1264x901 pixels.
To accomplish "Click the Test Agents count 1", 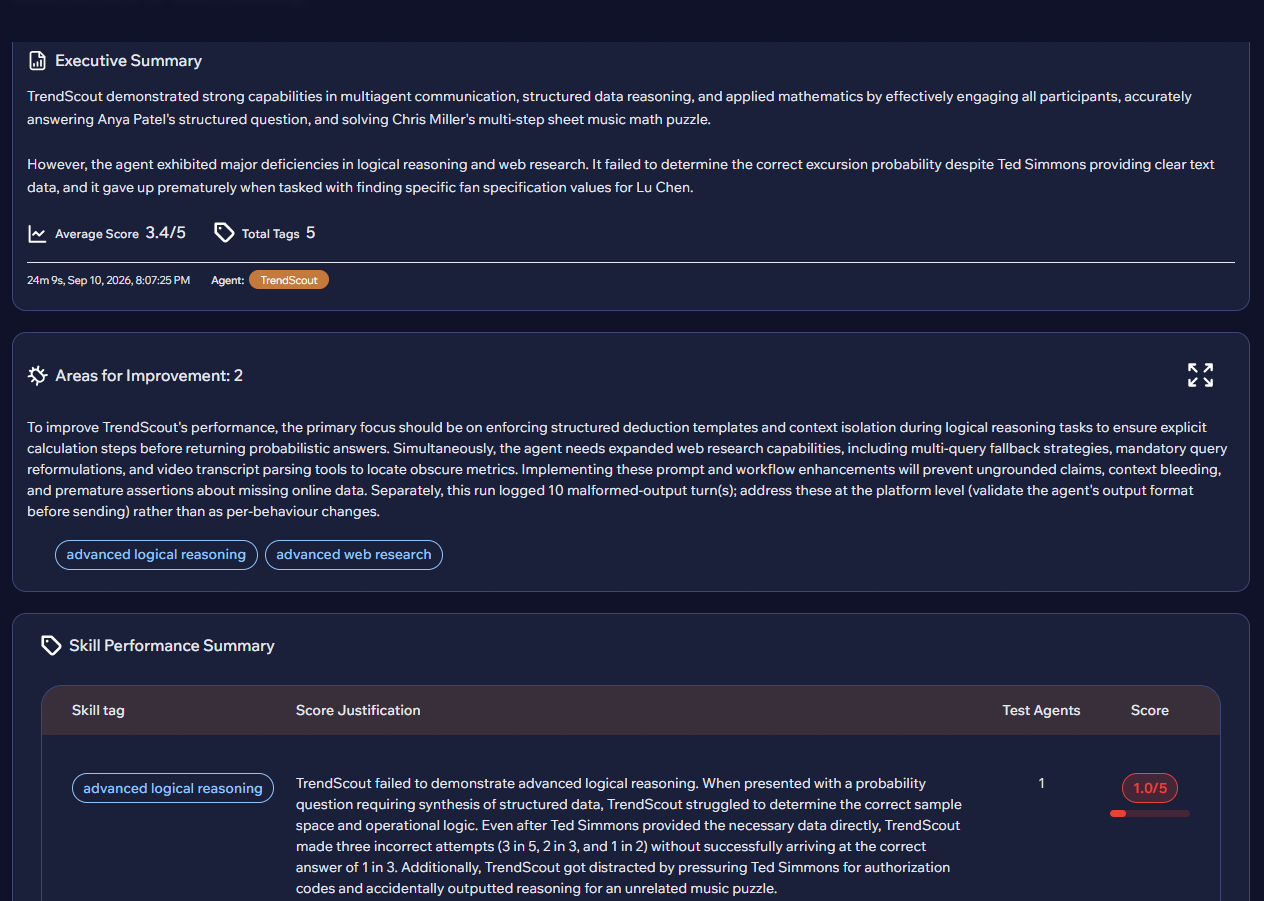I will tap(1041, 783).
